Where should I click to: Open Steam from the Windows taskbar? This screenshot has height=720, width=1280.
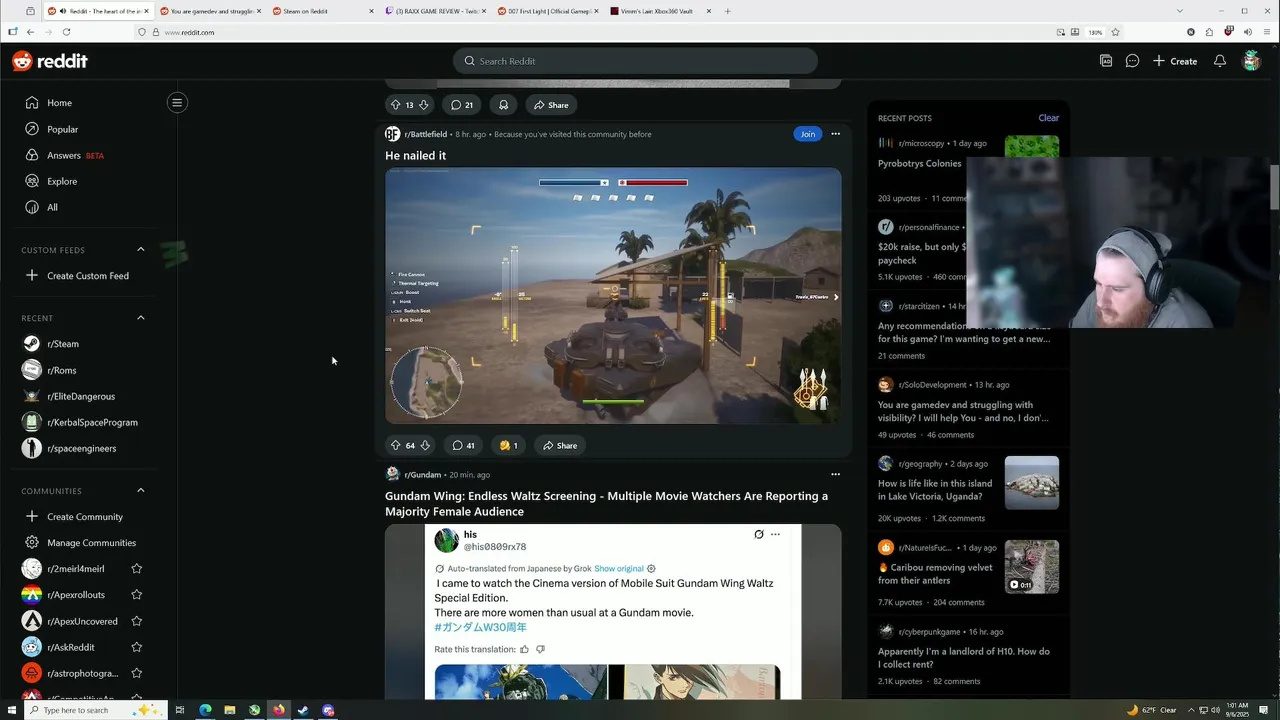pos(303,710)
